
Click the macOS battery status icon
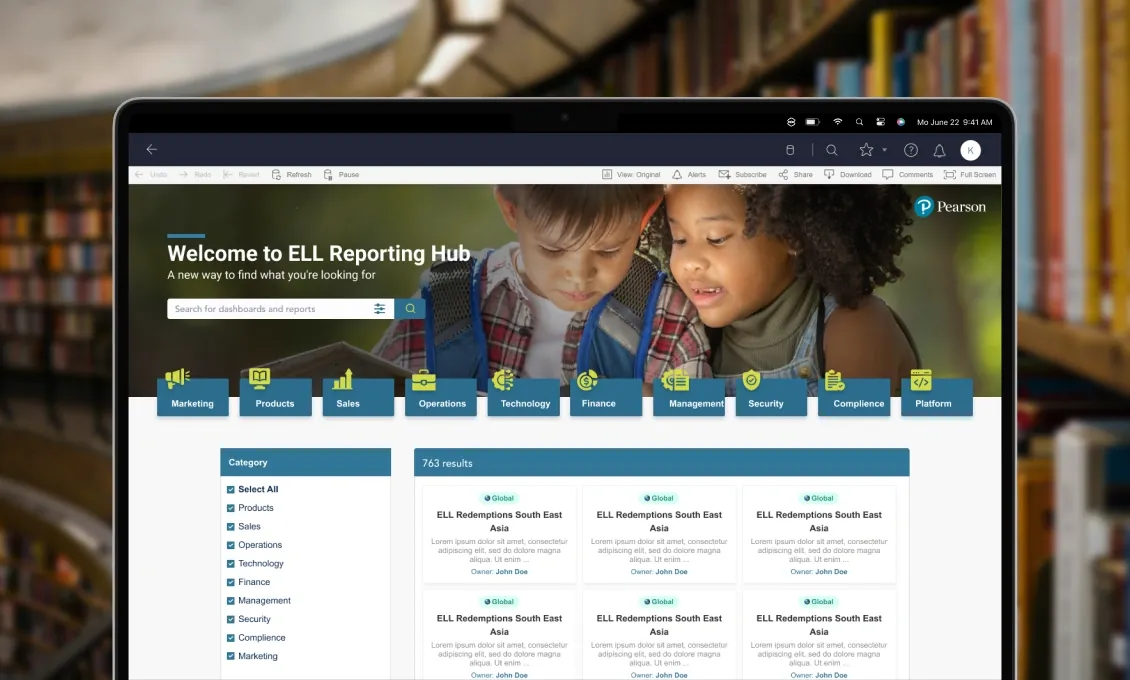812,122
